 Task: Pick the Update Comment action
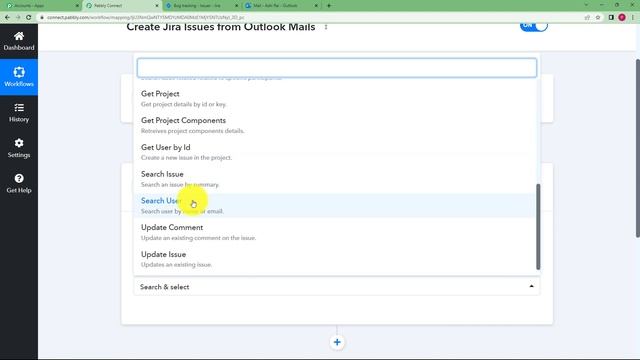tap(335, 232)
